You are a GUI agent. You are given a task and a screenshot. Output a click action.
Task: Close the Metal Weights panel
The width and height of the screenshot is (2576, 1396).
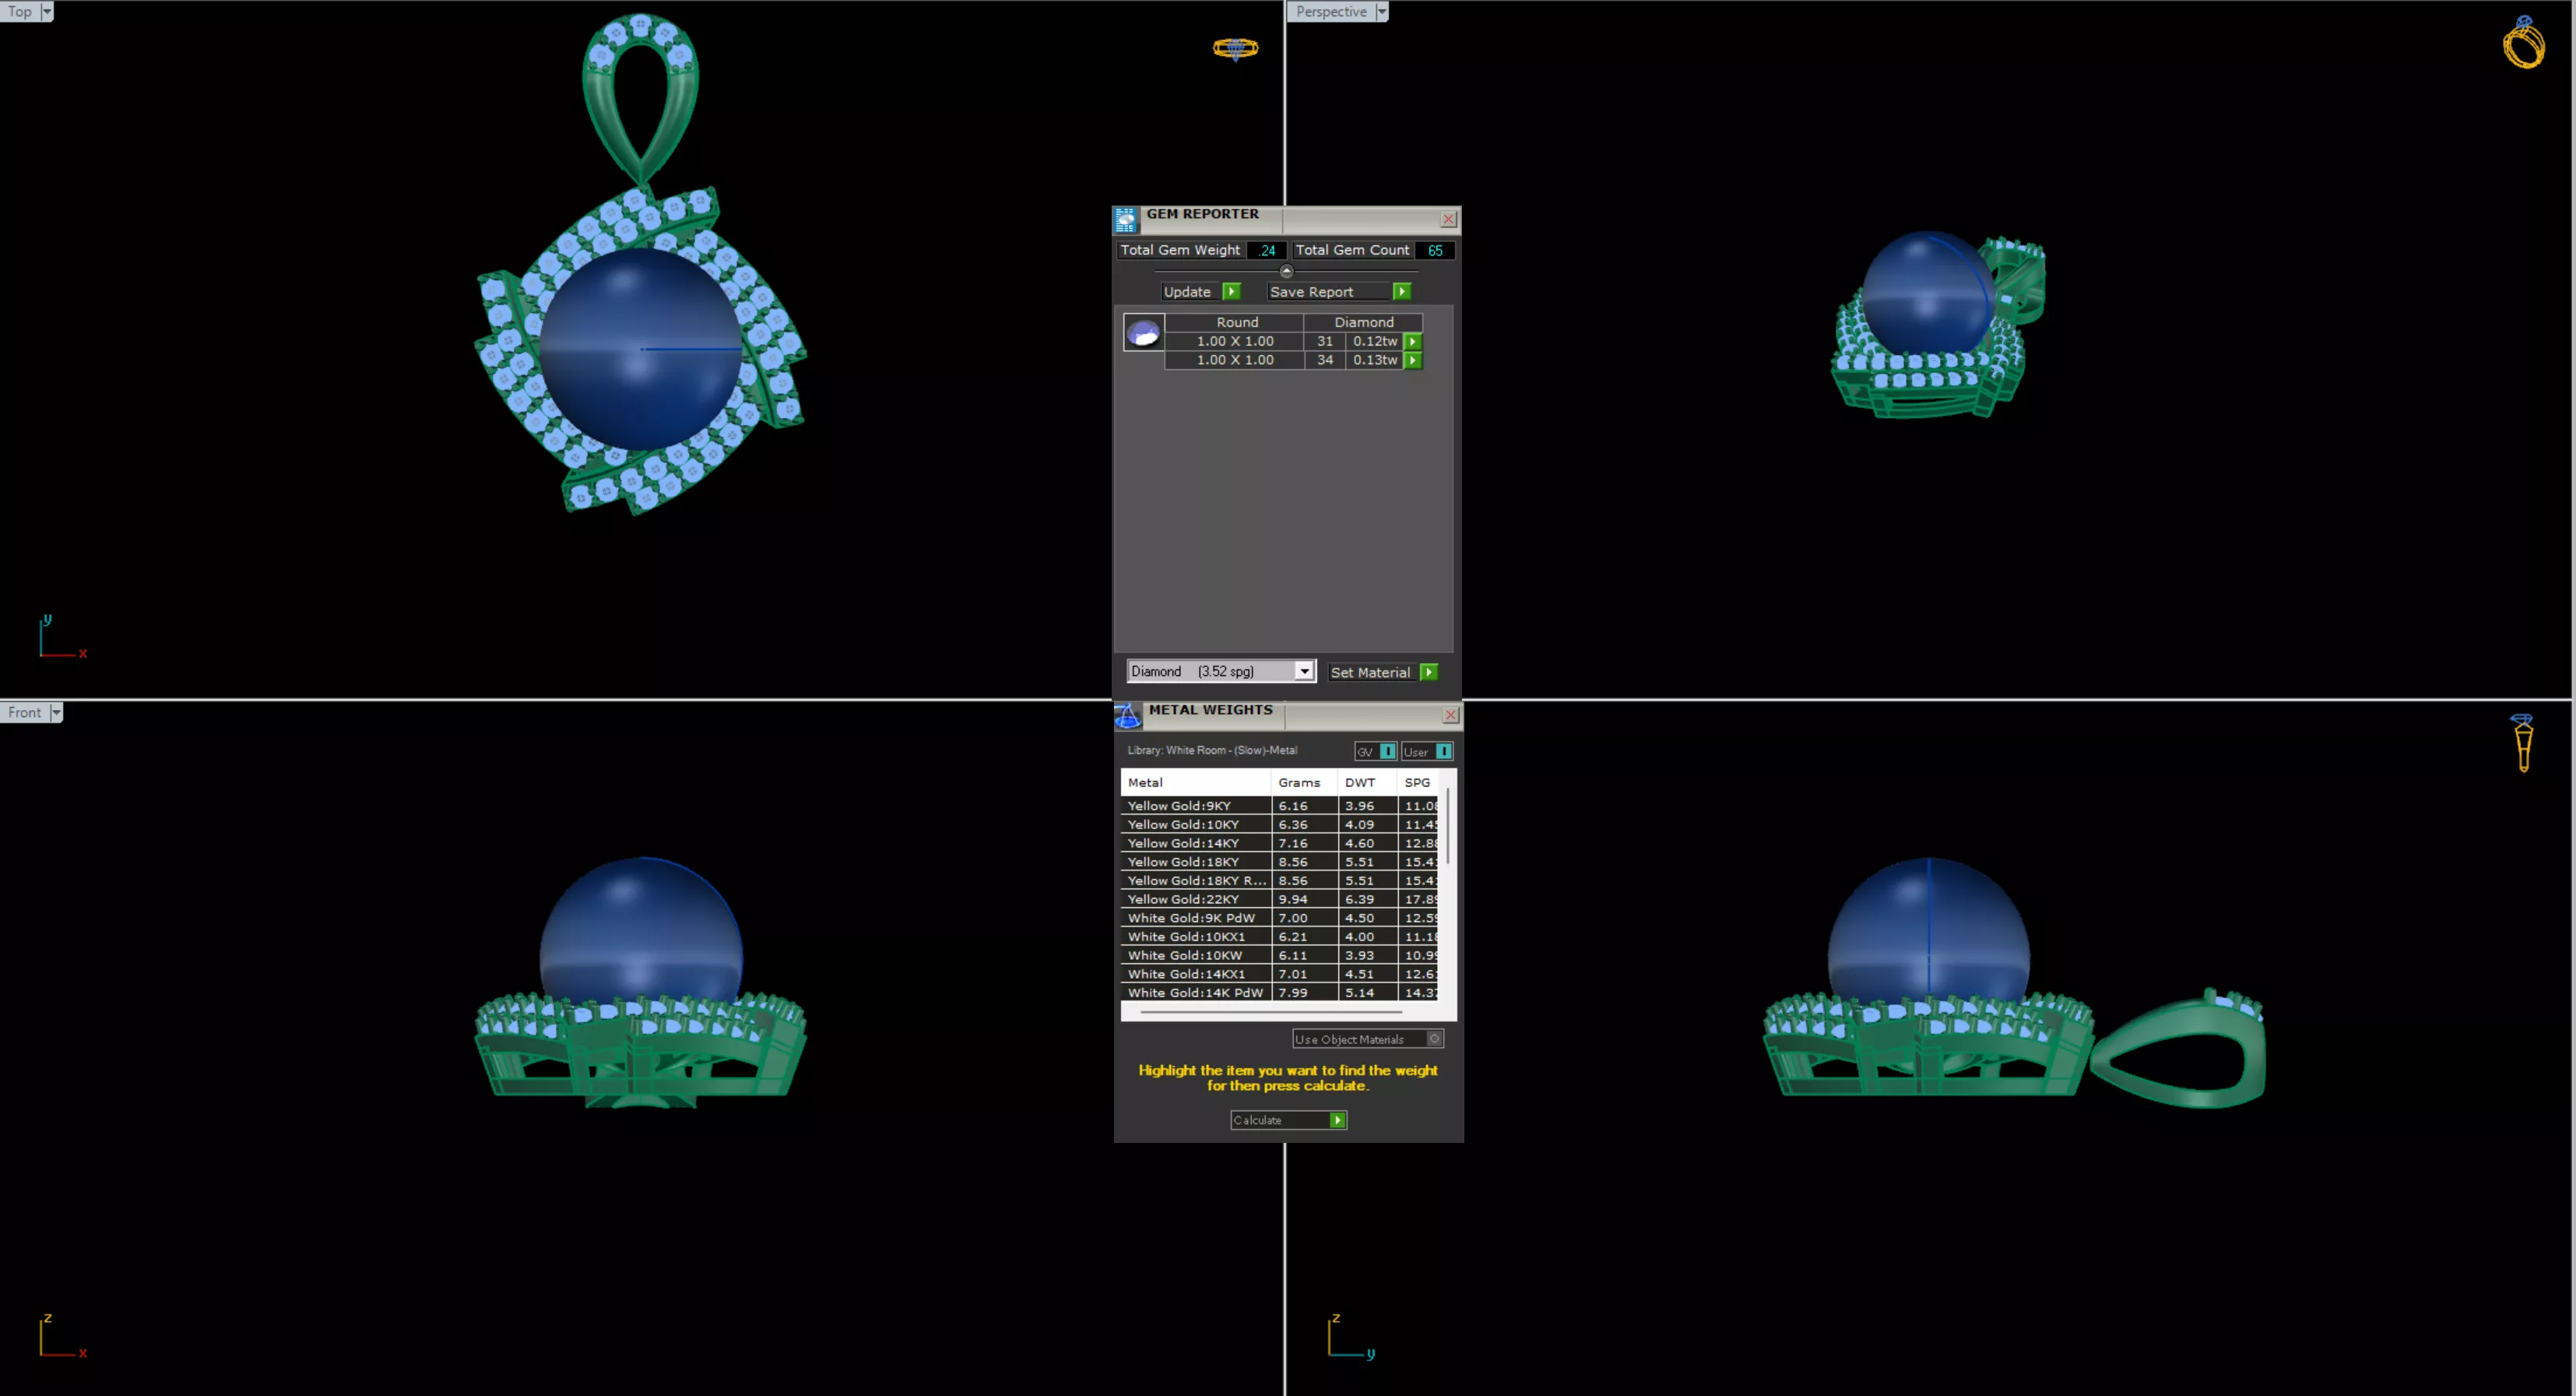tap(1451, 715)
